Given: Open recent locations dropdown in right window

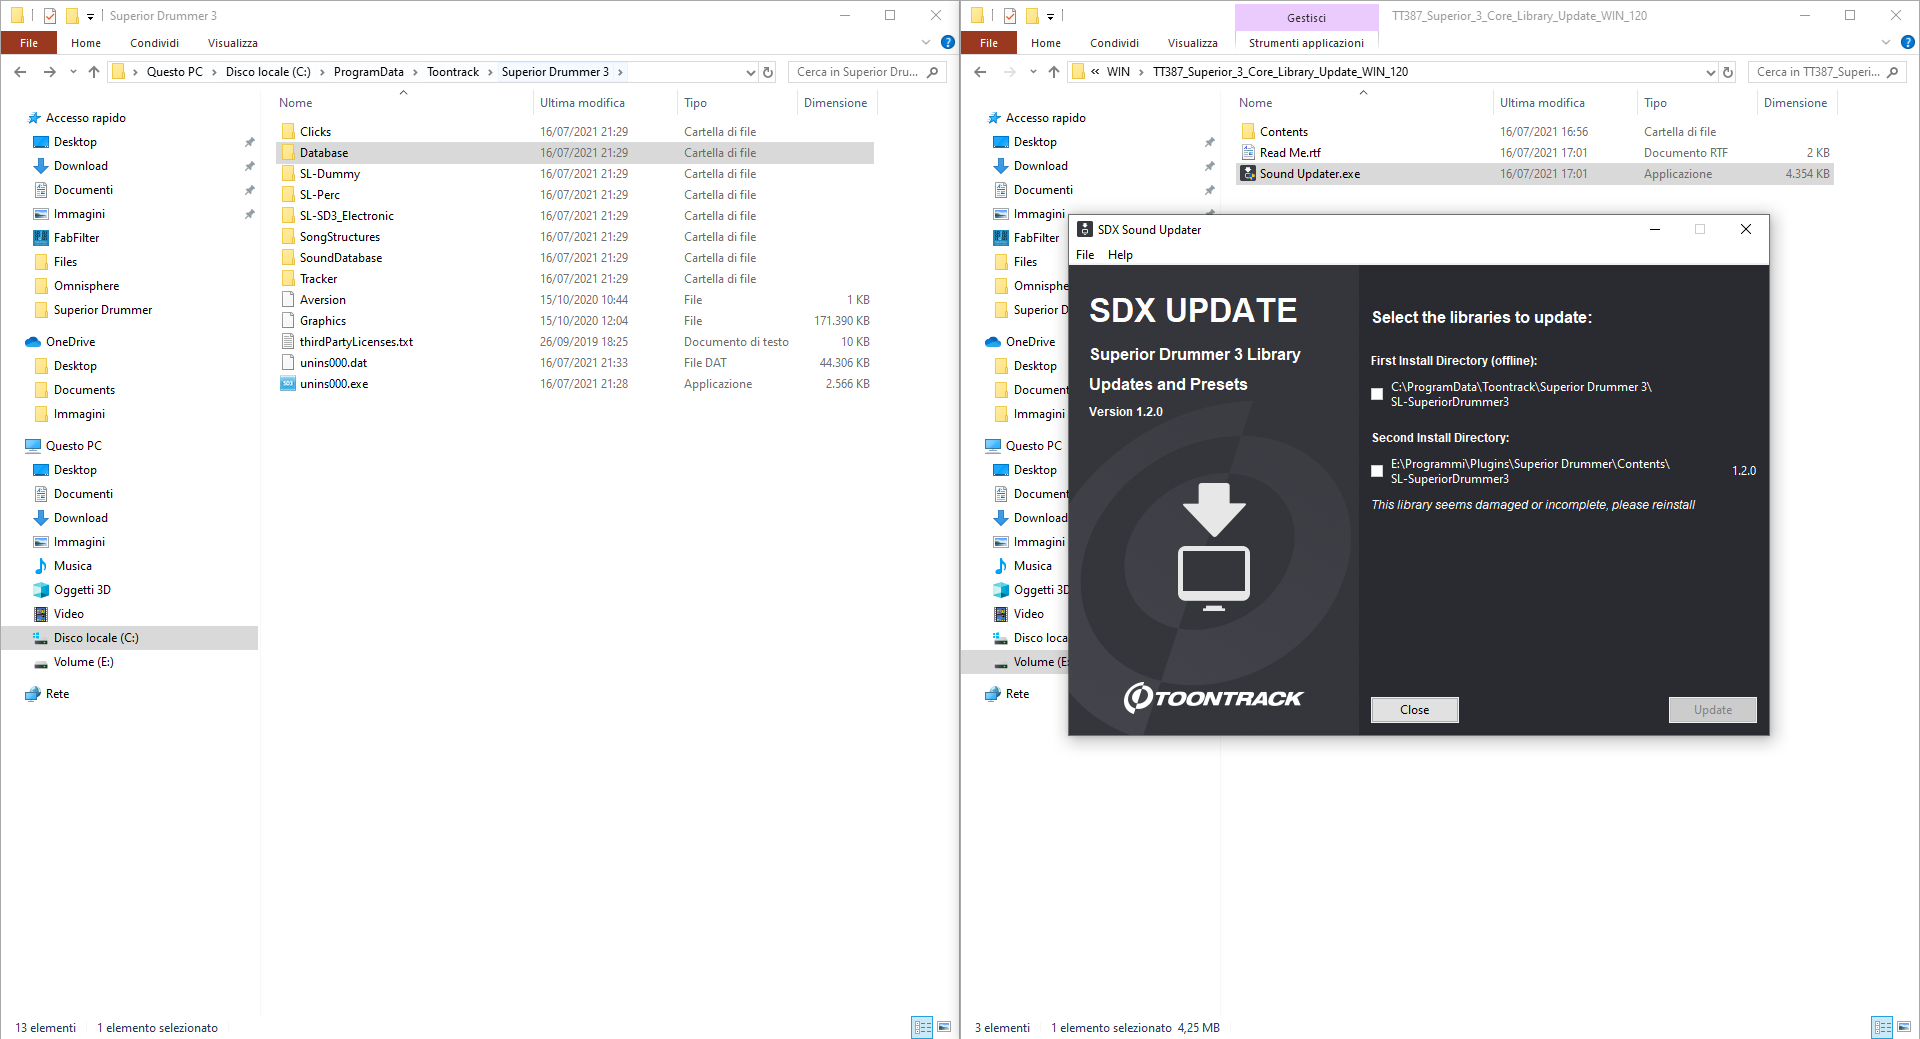Looking at the screenshot, I should coord(1033,72).
